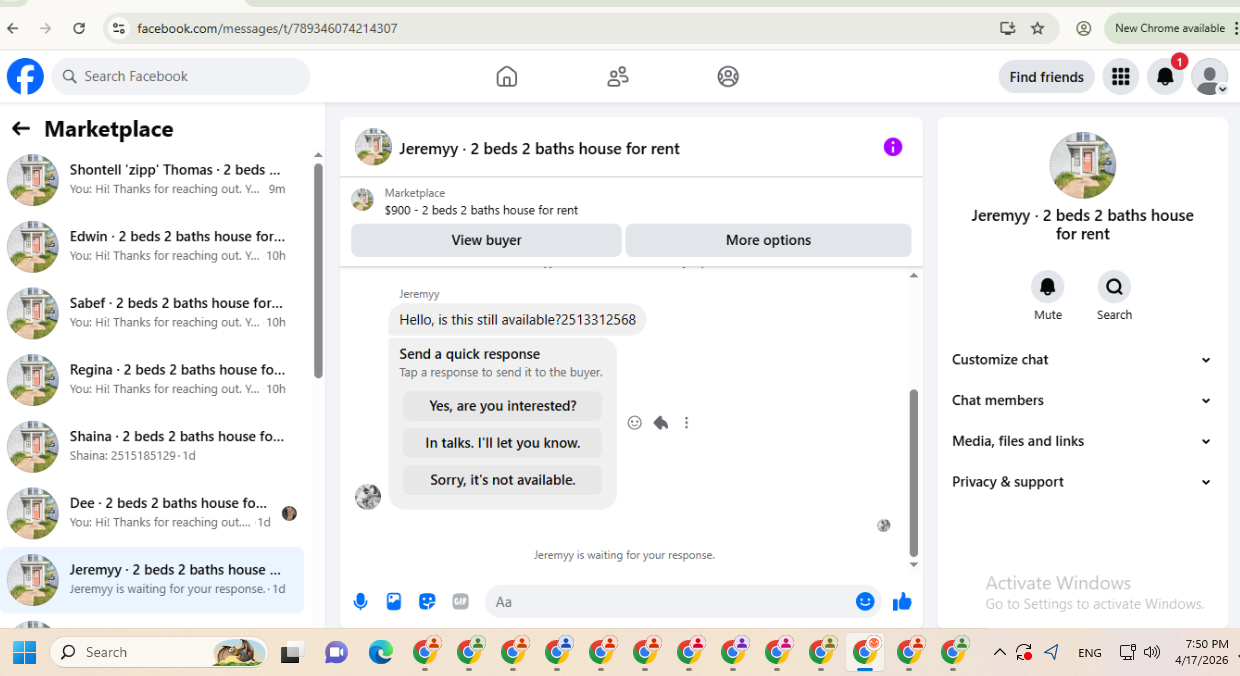The height and width of the screenshot is (676, 1240).
Task: Click Find friends button
Action: coord(1046,77)
